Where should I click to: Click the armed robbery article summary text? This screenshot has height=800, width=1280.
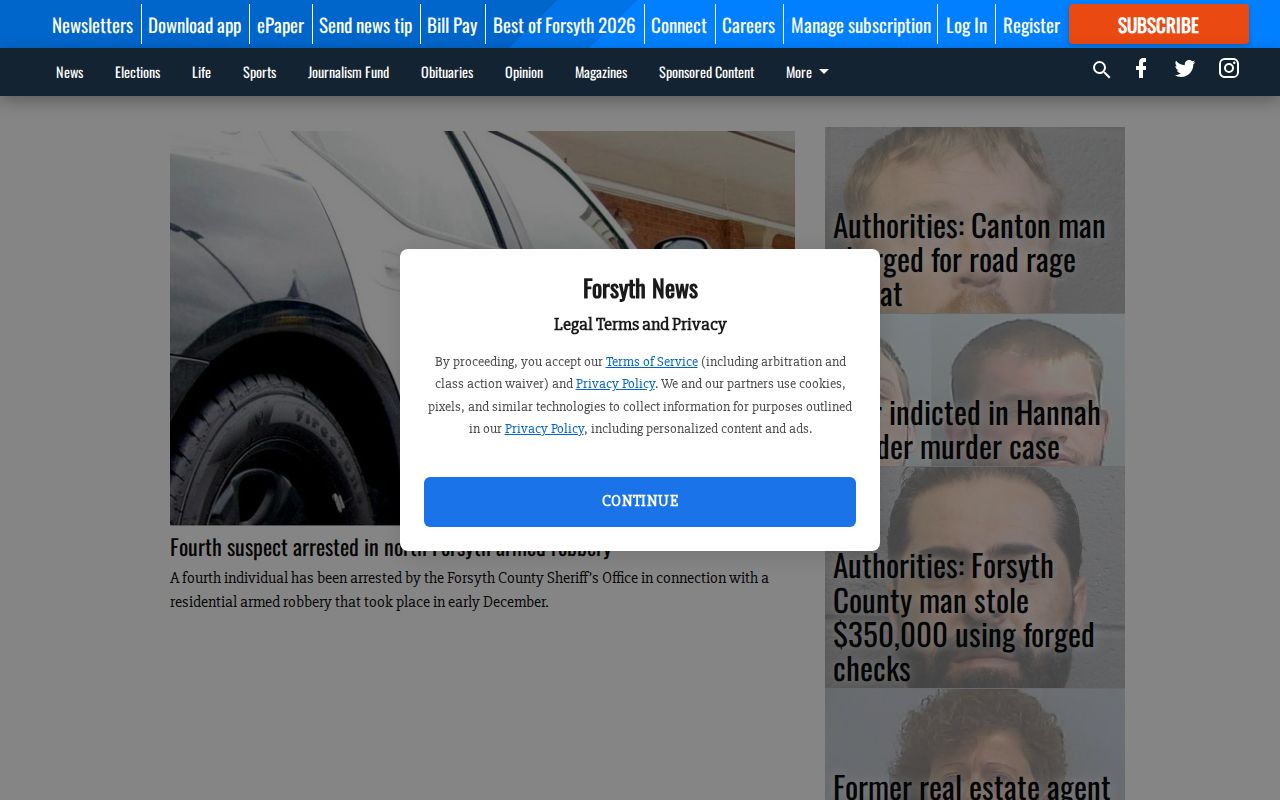point(469,590)
